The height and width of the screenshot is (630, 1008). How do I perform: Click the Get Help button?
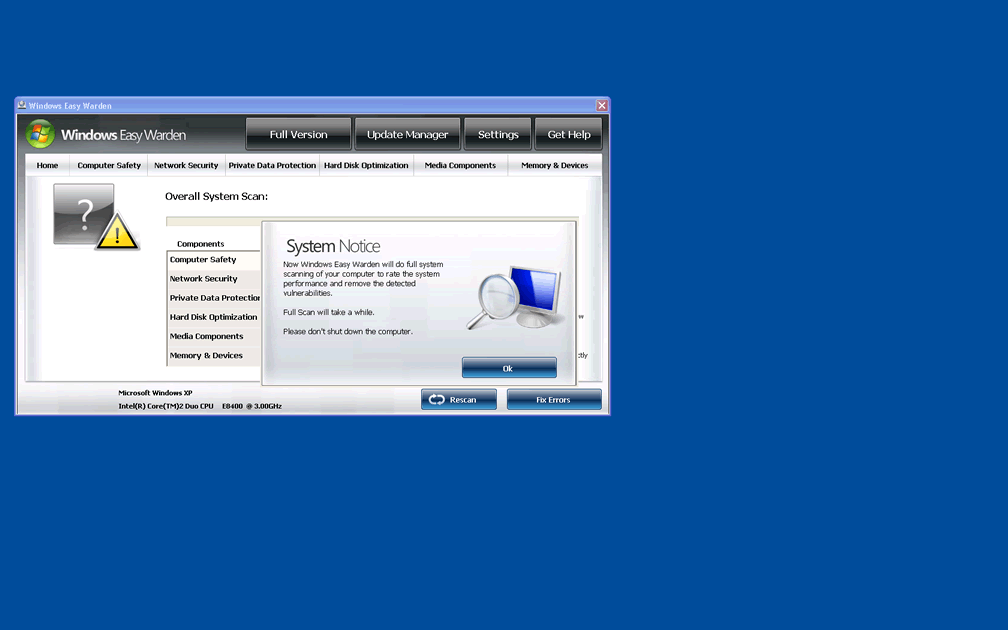(x=568, y=134)
